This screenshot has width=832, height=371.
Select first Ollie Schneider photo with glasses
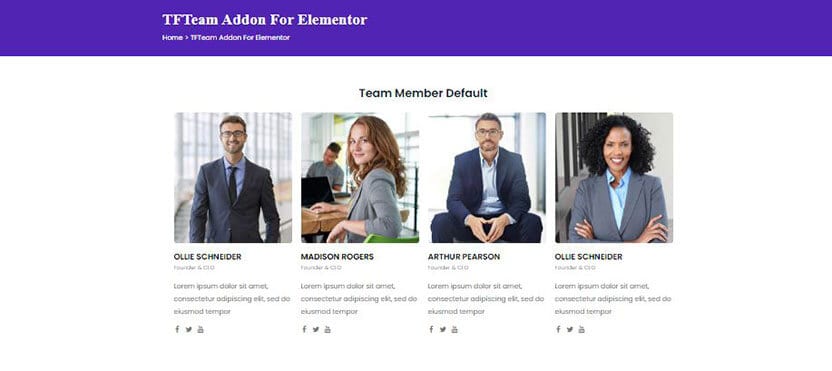click(233, 177)
